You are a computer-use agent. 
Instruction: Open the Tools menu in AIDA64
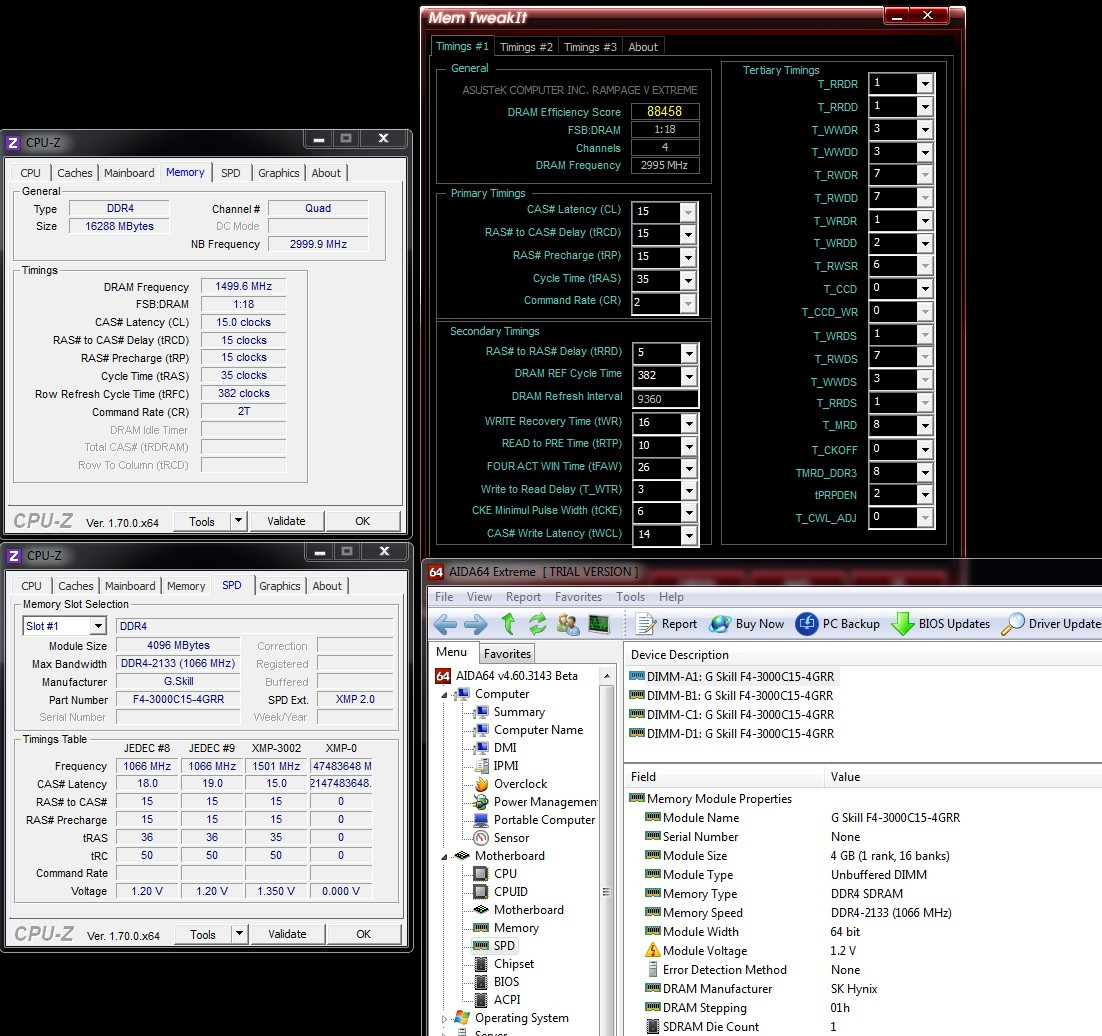click(630, 597)
